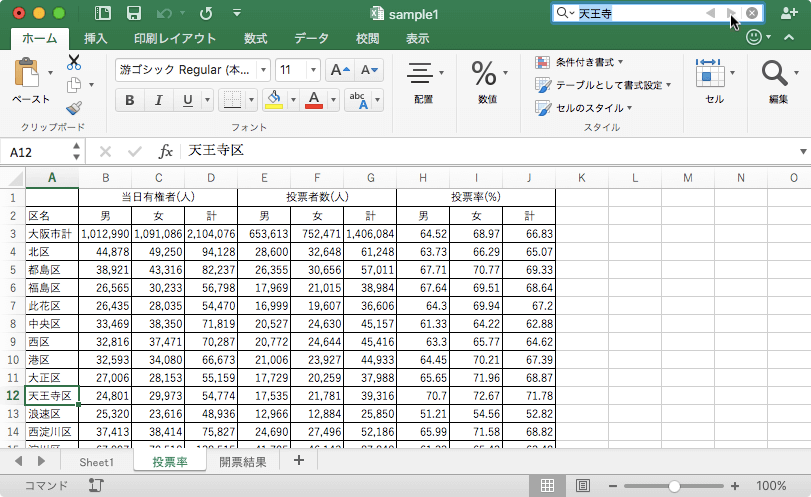Open the font name dropdown
Image resolution: width=811 pixels, height=497 pixels.
(263, 70)
